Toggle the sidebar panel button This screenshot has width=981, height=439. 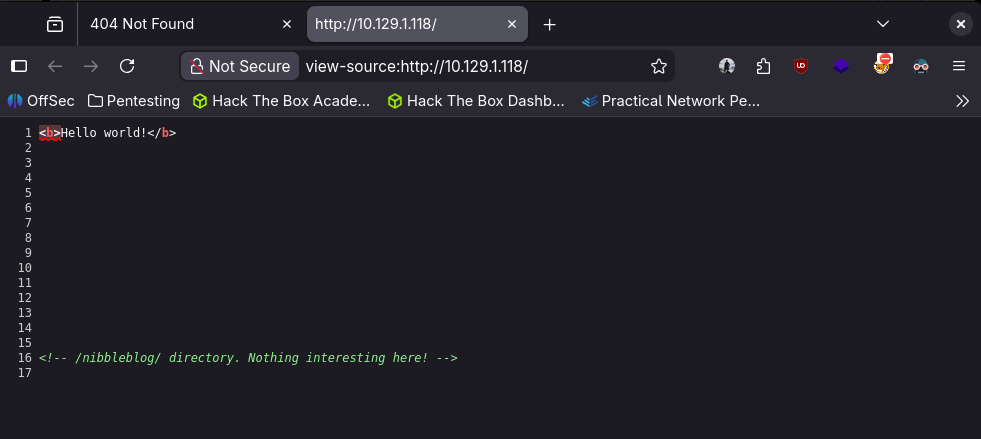[19, 66]
